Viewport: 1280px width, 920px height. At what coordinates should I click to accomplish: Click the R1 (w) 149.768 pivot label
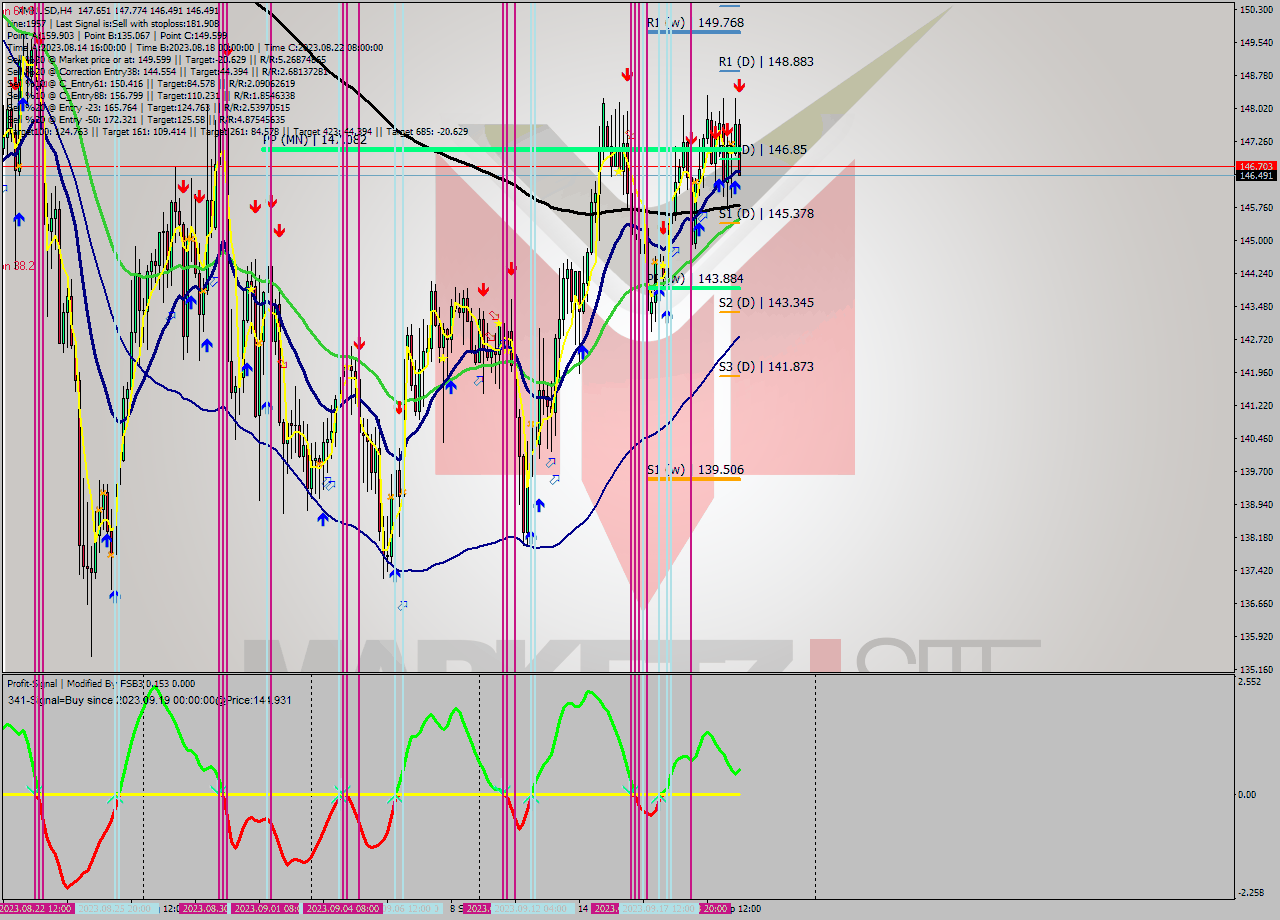pyautogui.click(x=695, y=22)
